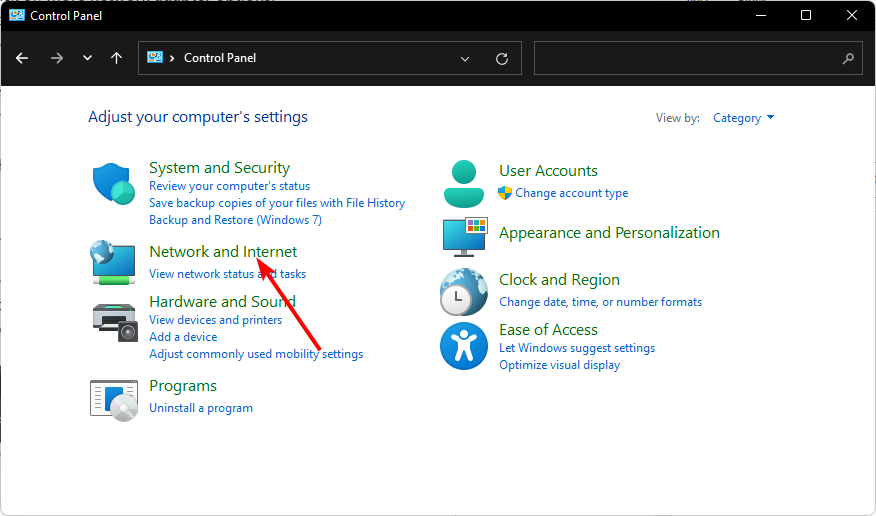Expand the address bar history dropdown
The width and height of the screenshot is (876, 516).
pyautogui.click(x=465, y=58)
